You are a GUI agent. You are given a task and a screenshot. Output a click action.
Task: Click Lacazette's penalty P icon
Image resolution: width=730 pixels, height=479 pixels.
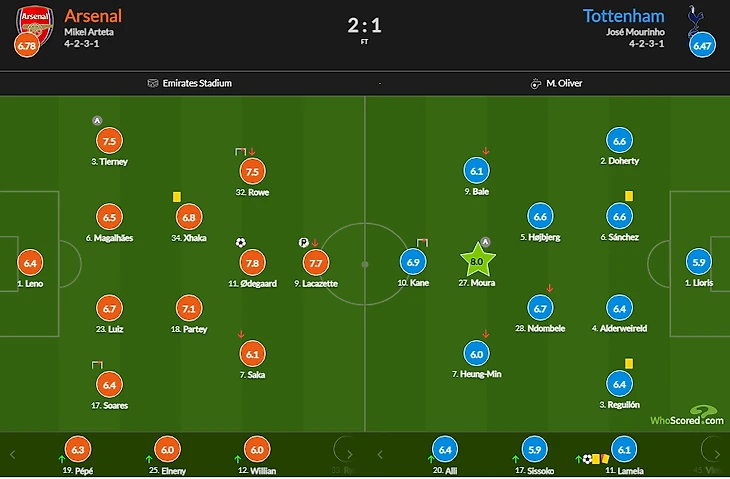304,243
